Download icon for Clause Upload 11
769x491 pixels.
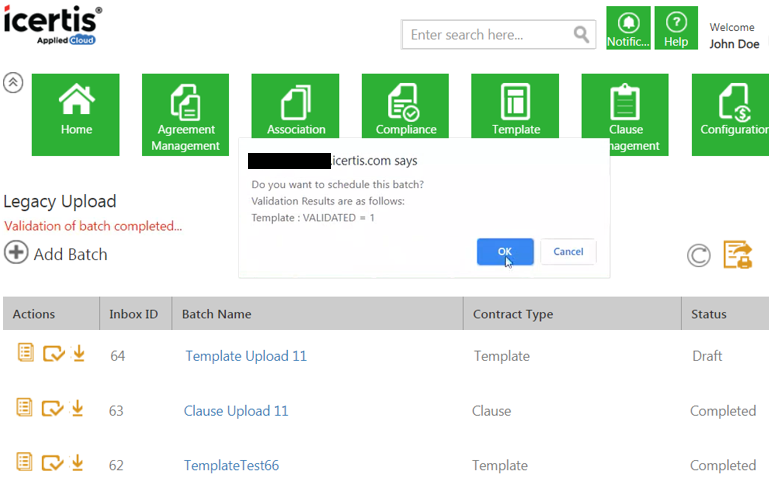point(77,408)
